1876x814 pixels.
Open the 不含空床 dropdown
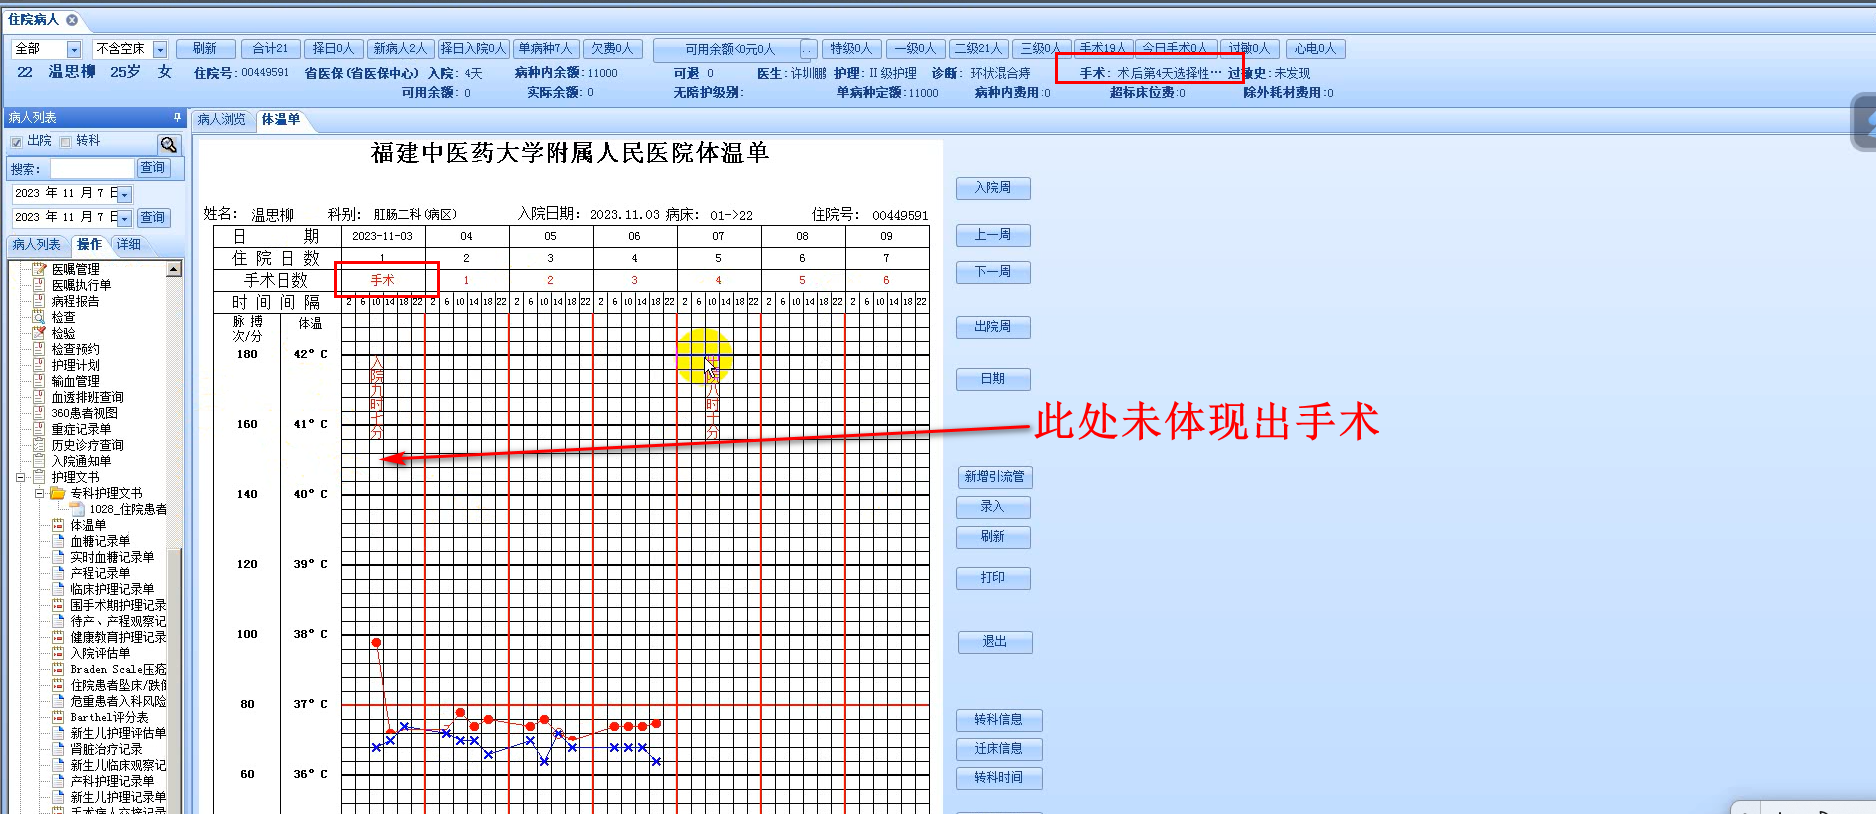(160, 49)
